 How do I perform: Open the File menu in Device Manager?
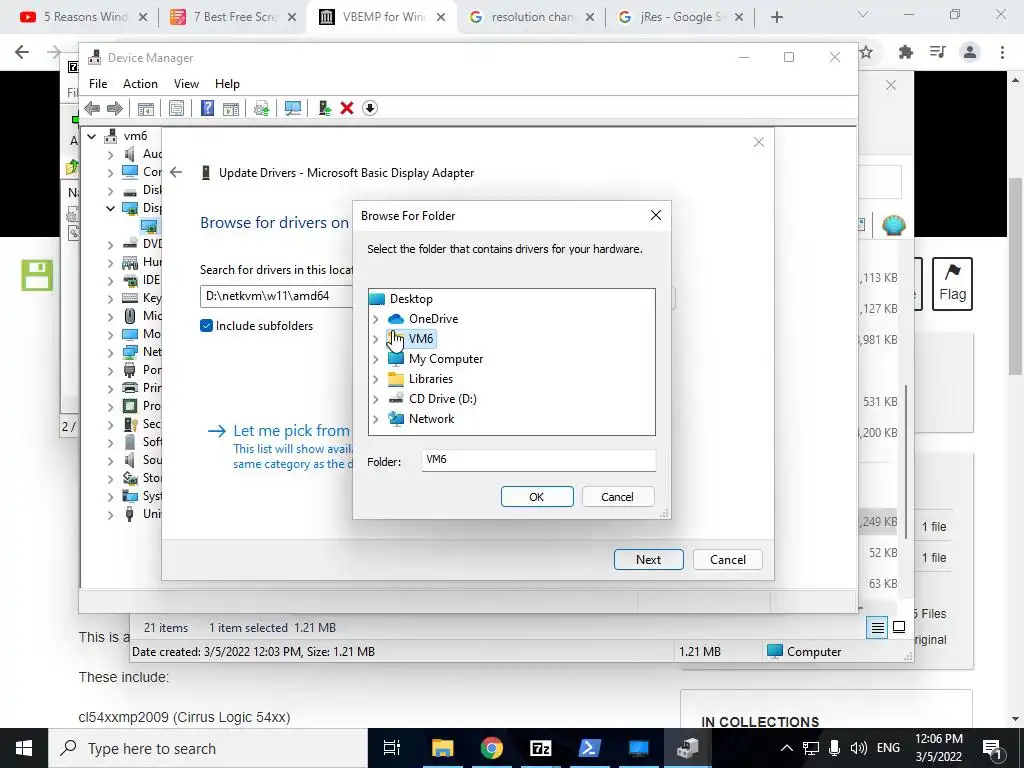click(x=98, y=84)
